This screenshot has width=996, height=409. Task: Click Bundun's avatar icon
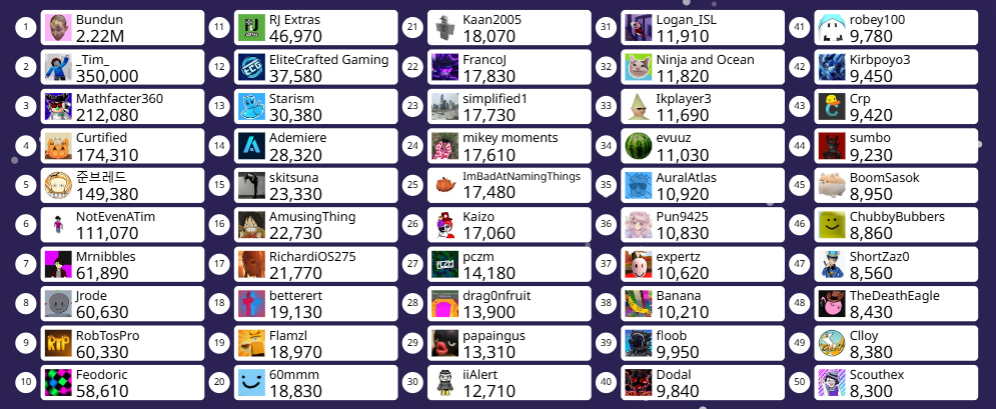58,28
